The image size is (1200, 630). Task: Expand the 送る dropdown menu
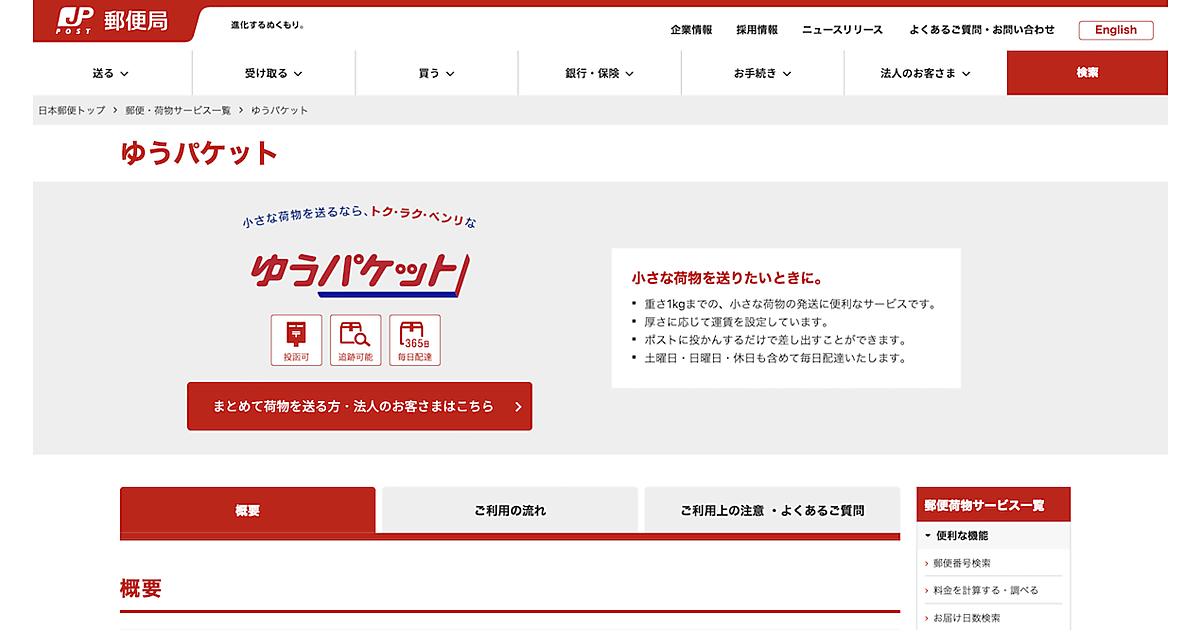[x=111, y=73]
